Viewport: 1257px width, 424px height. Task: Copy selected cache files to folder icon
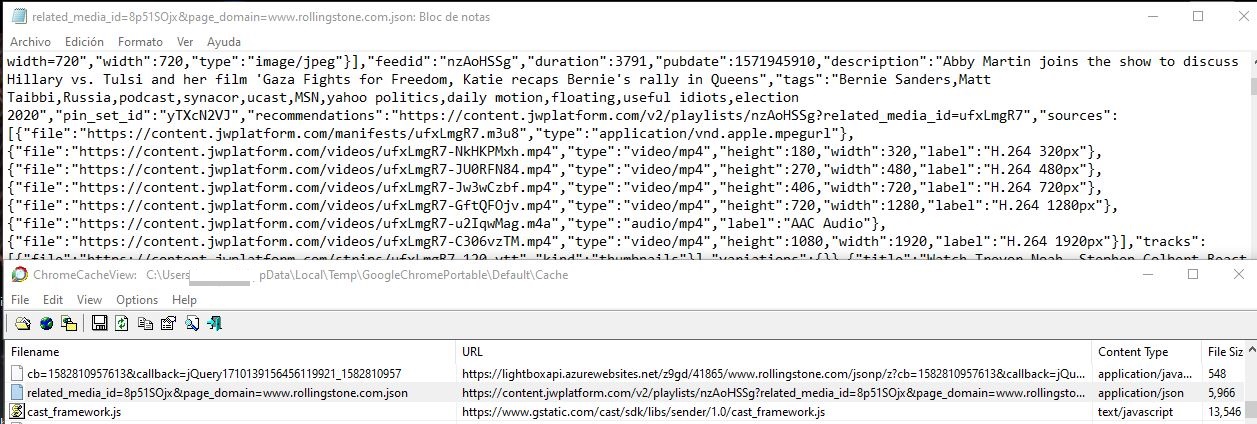point(69,323)
